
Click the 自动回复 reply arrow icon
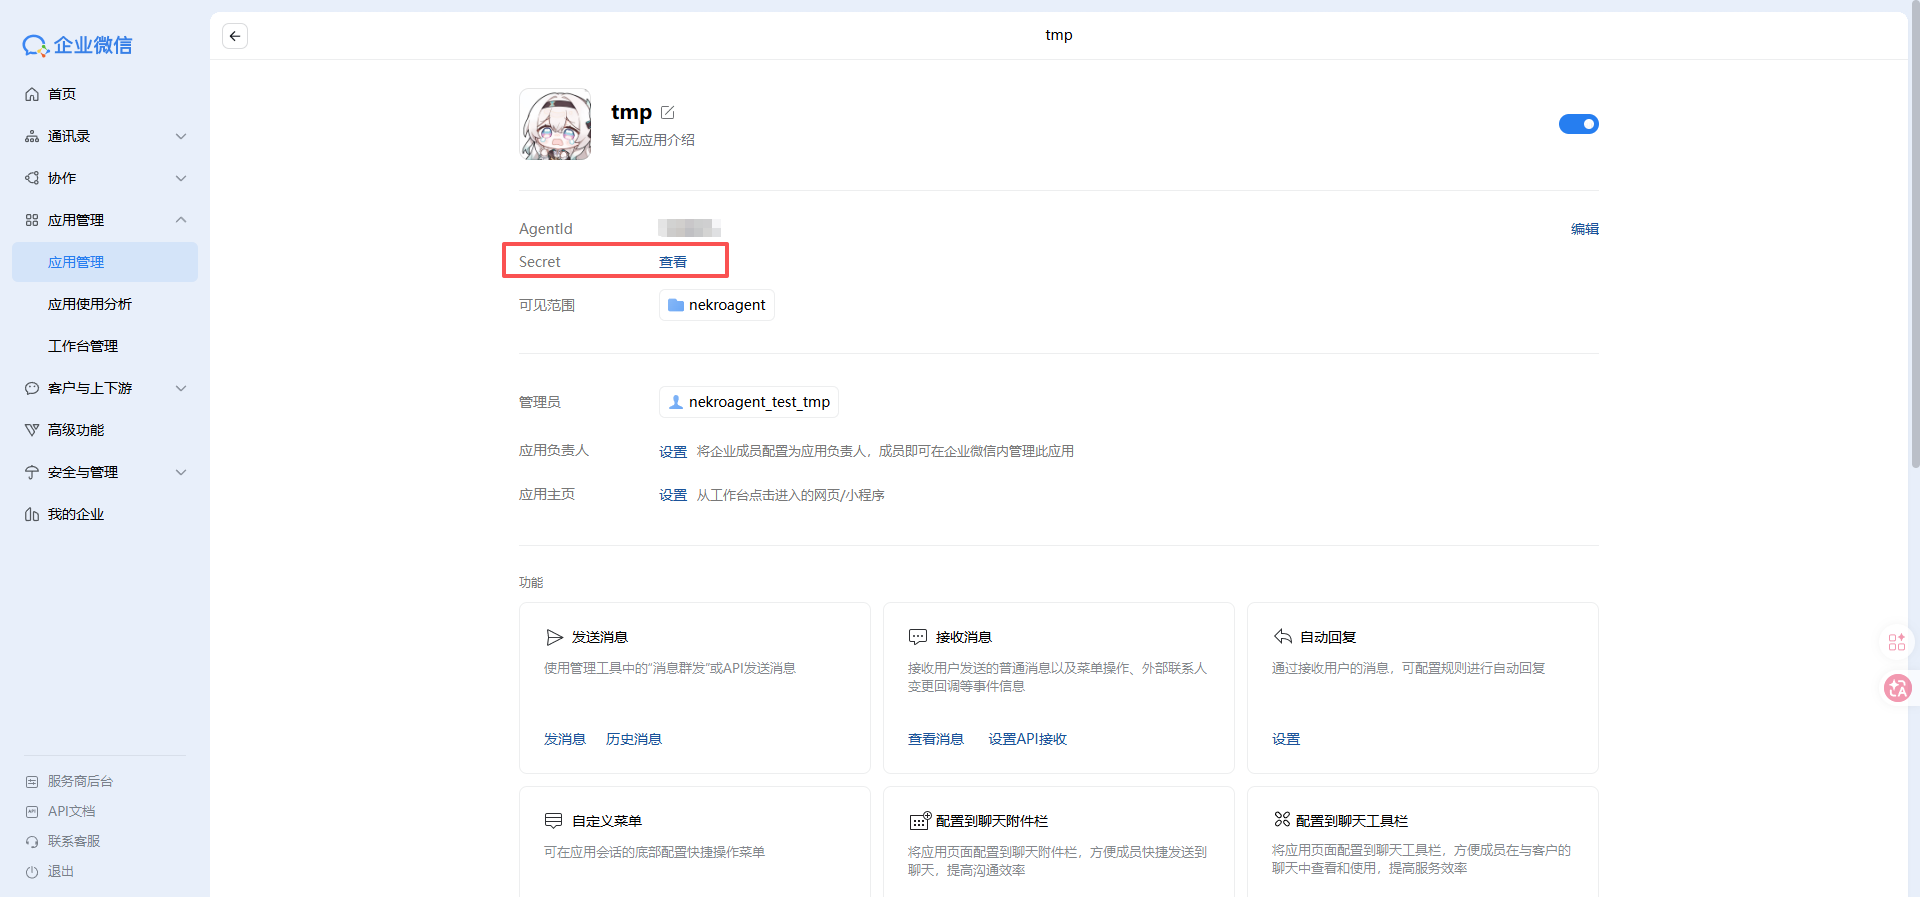click(1283, 637)
